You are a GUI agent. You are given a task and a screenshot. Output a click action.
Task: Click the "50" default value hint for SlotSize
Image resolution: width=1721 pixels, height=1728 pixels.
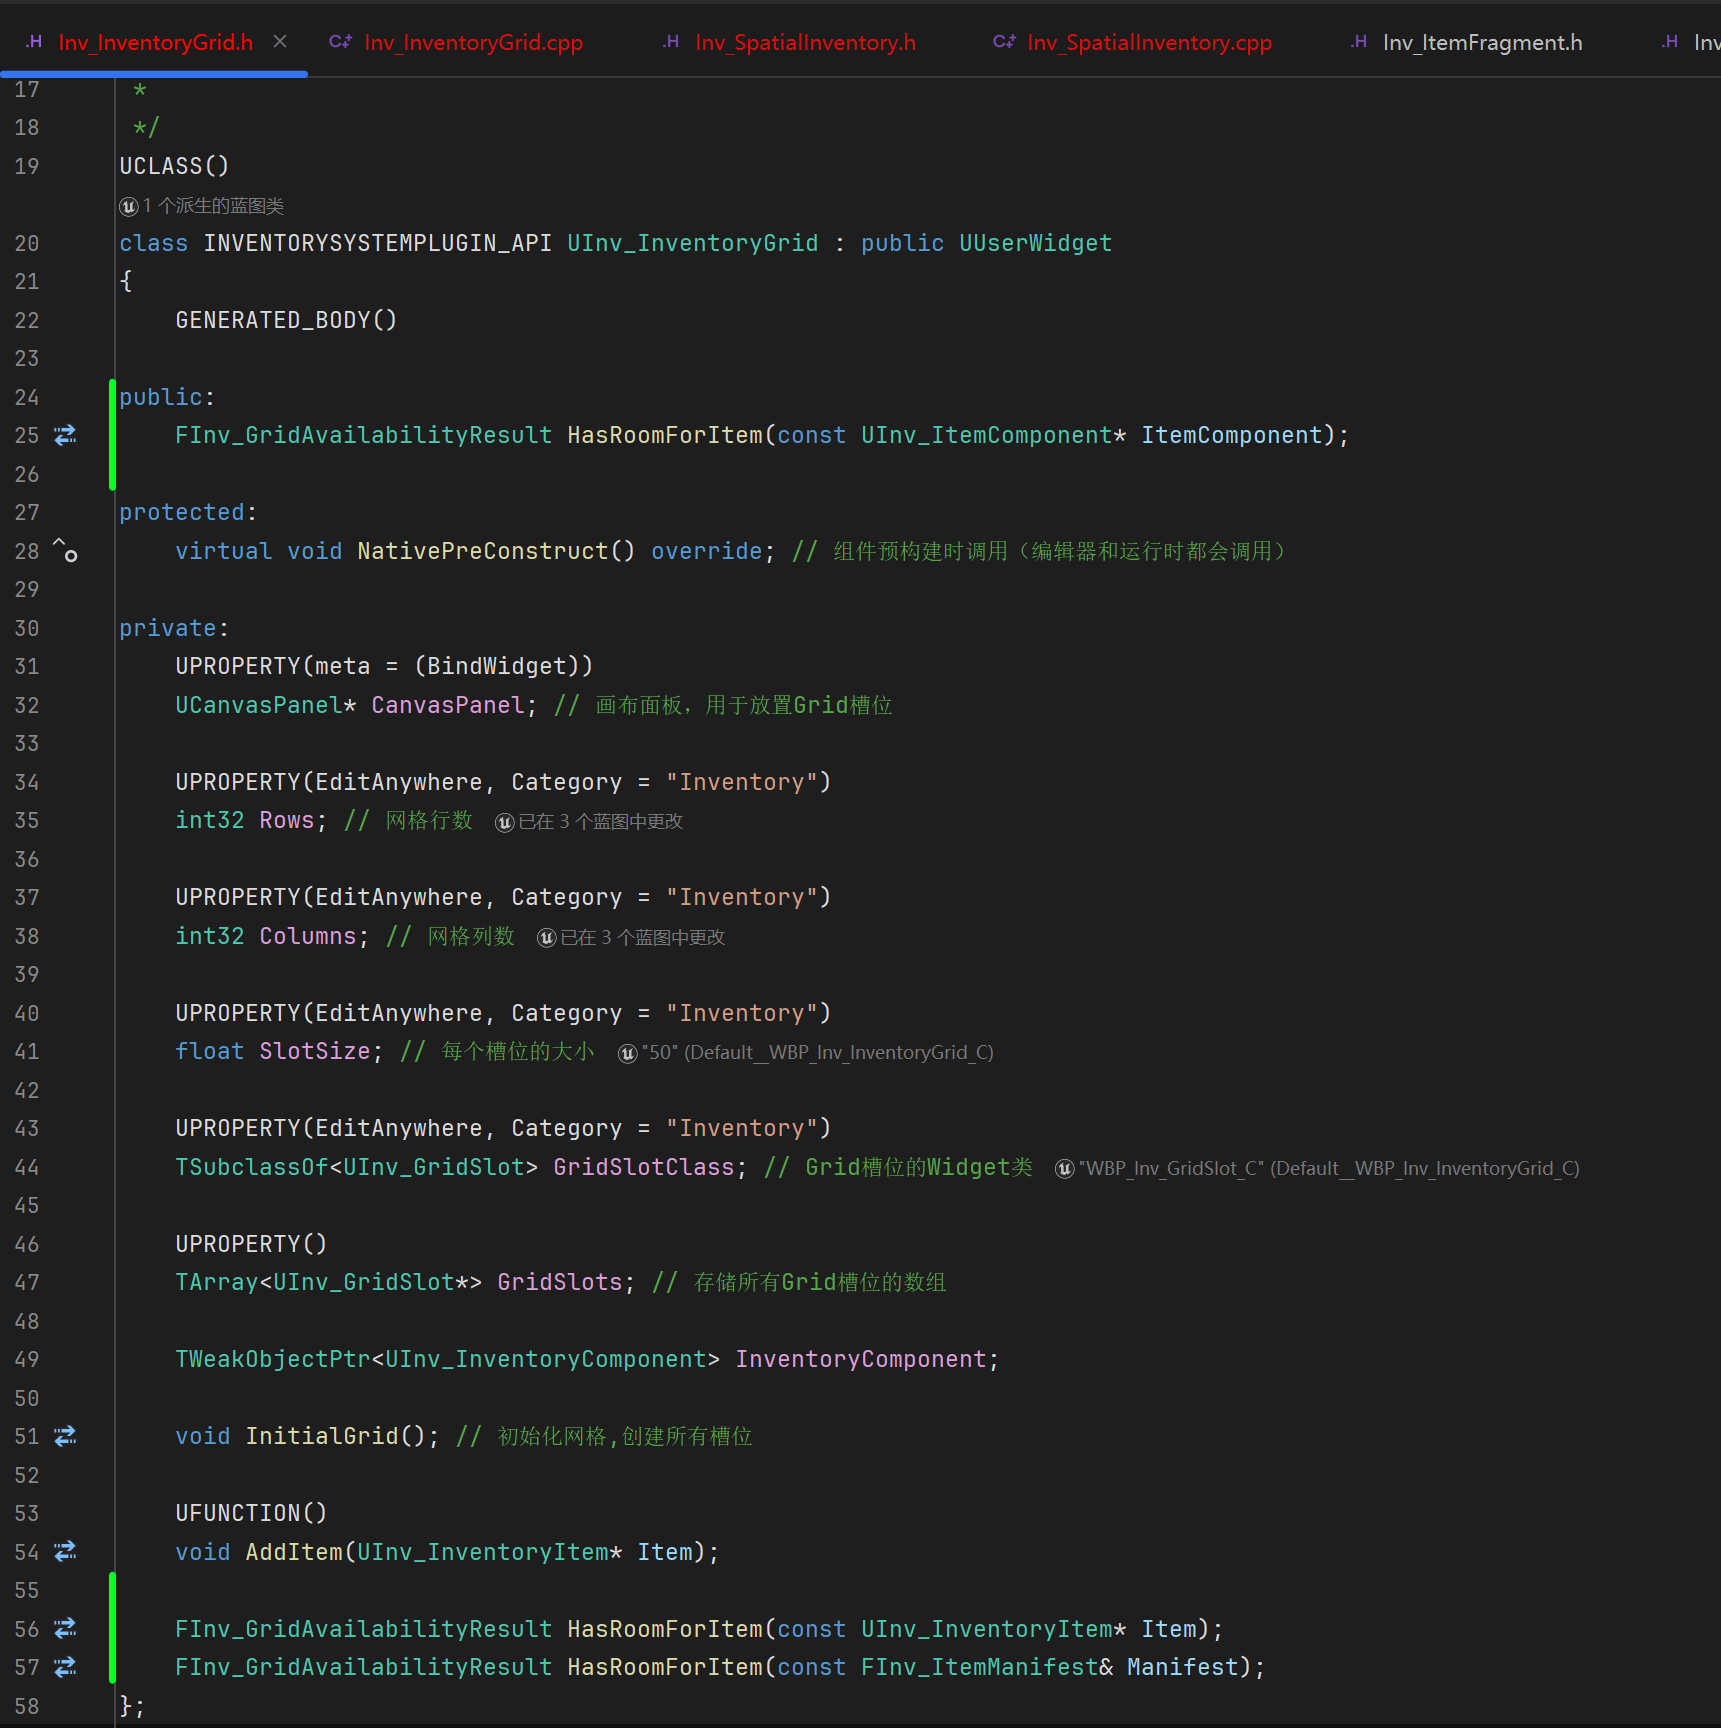(817, 1053)
